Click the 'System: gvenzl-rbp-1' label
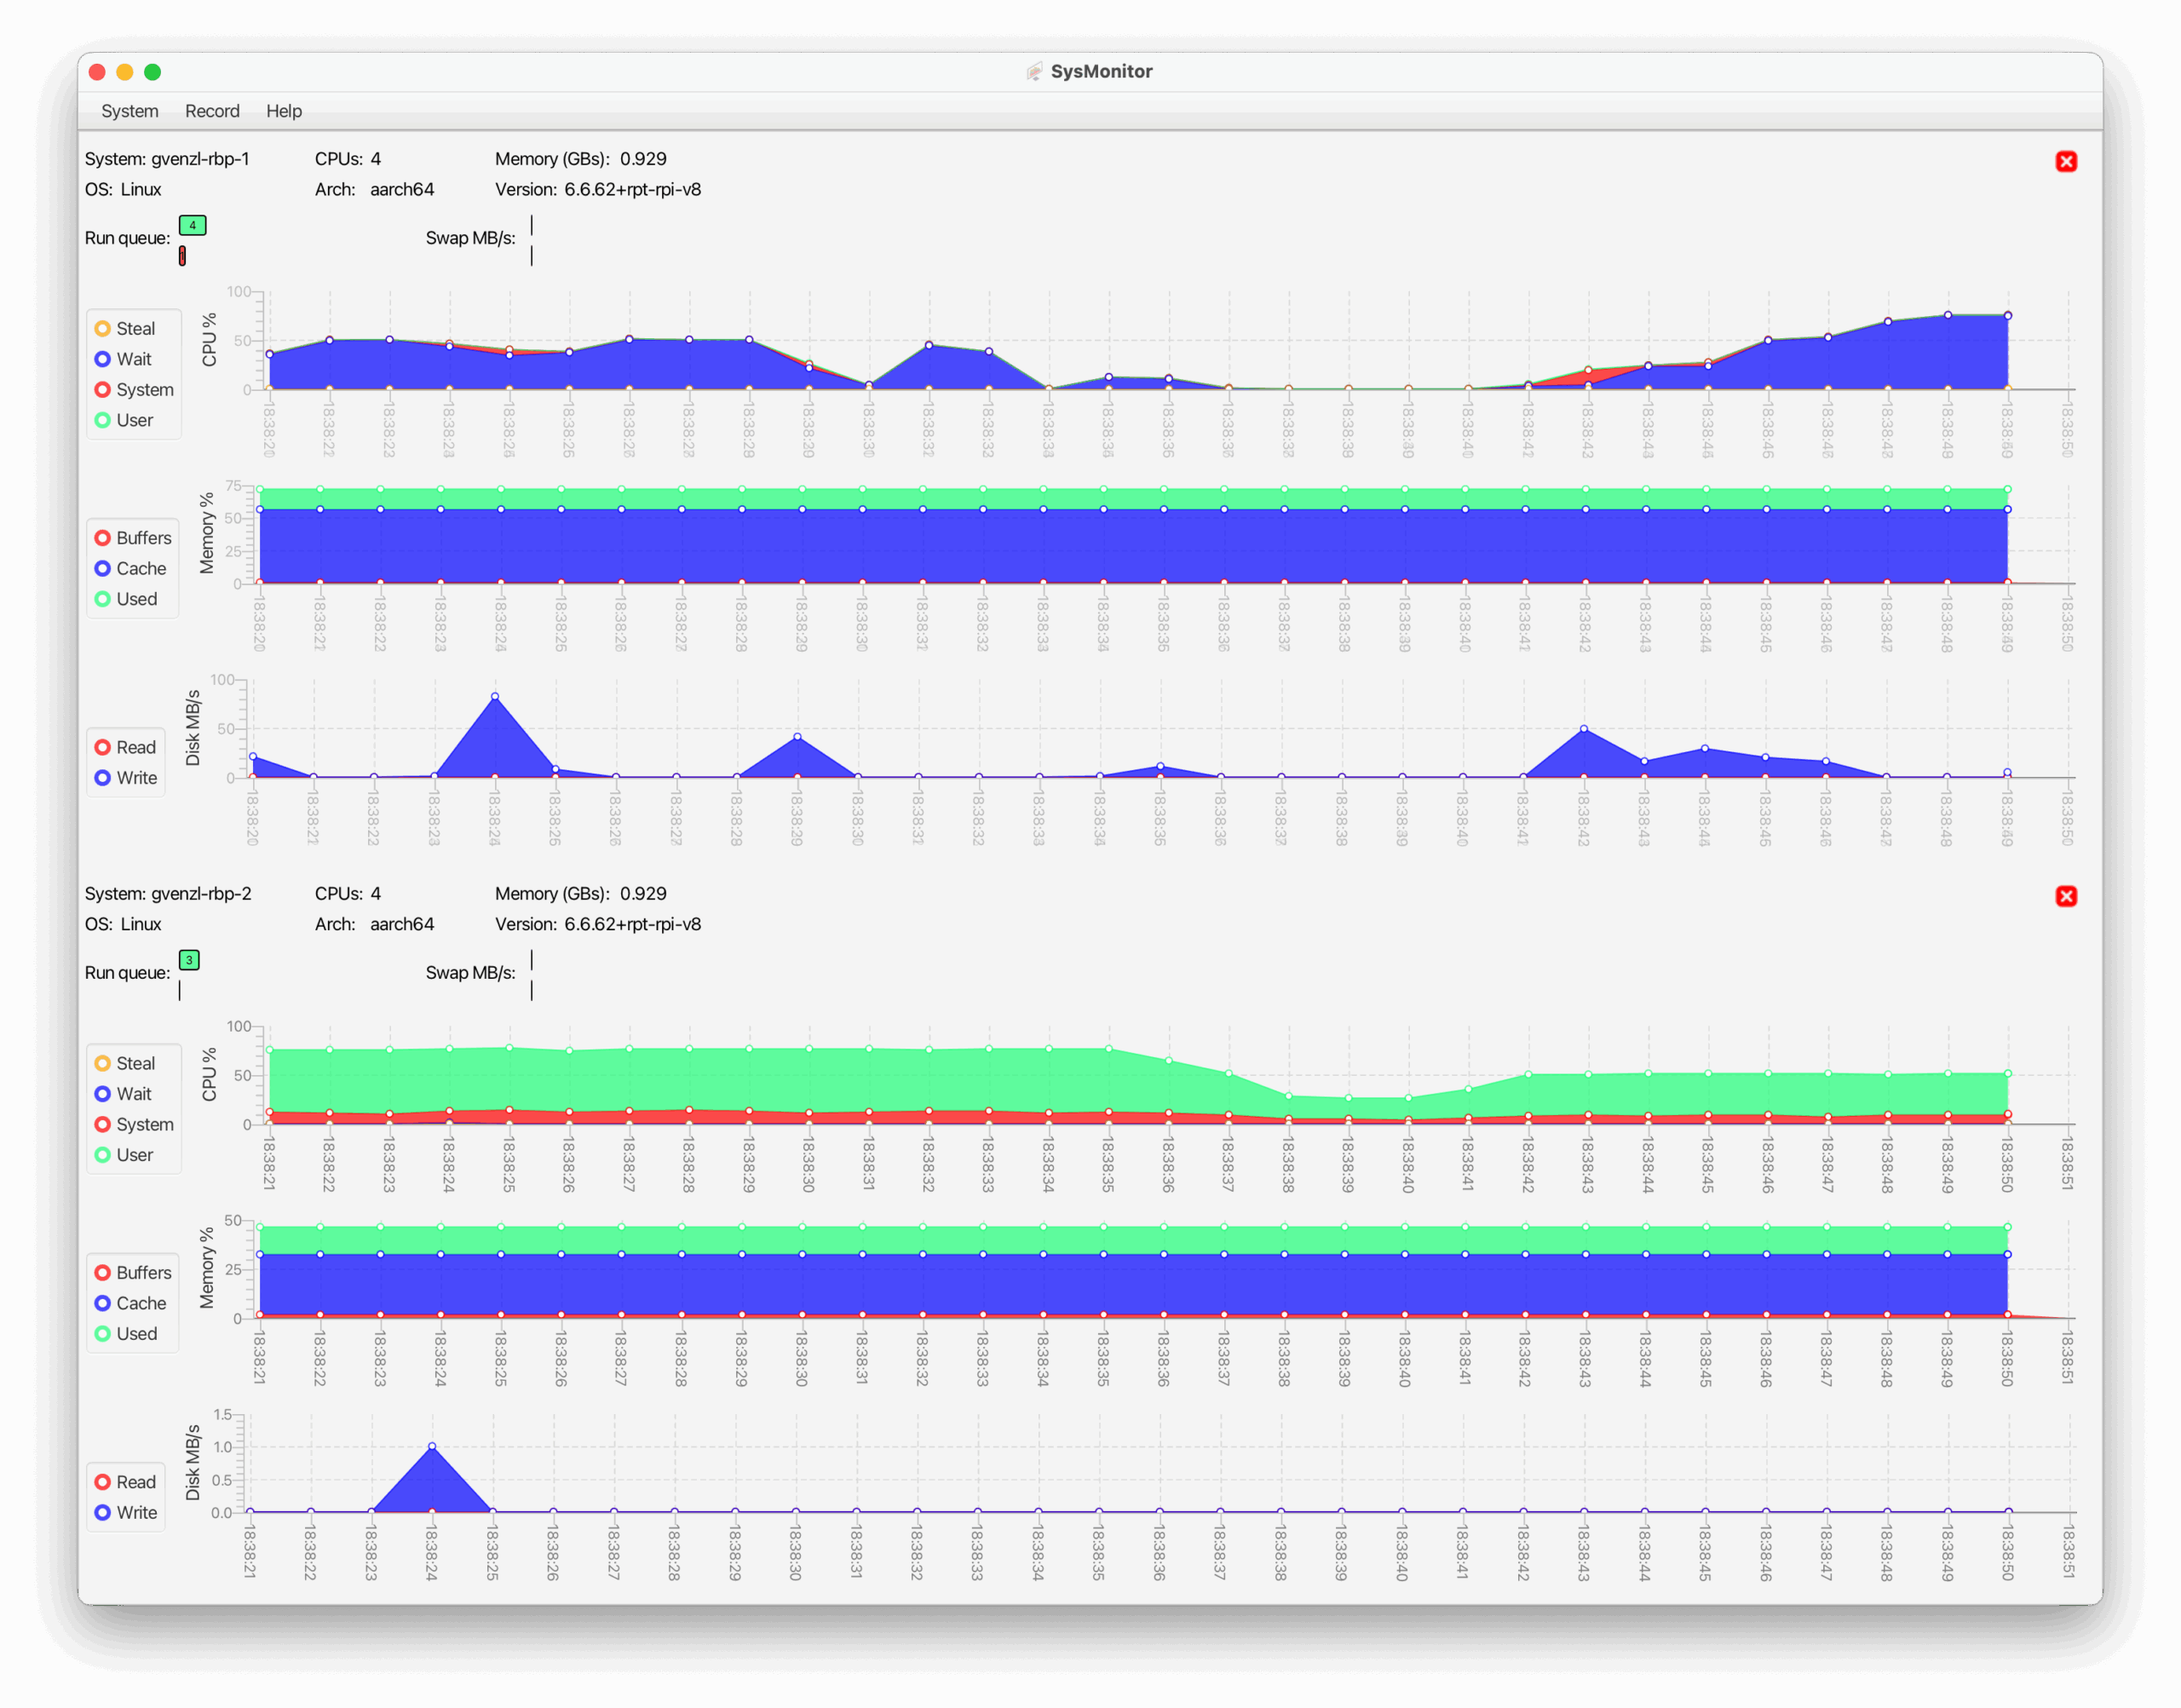 [167, 159]
